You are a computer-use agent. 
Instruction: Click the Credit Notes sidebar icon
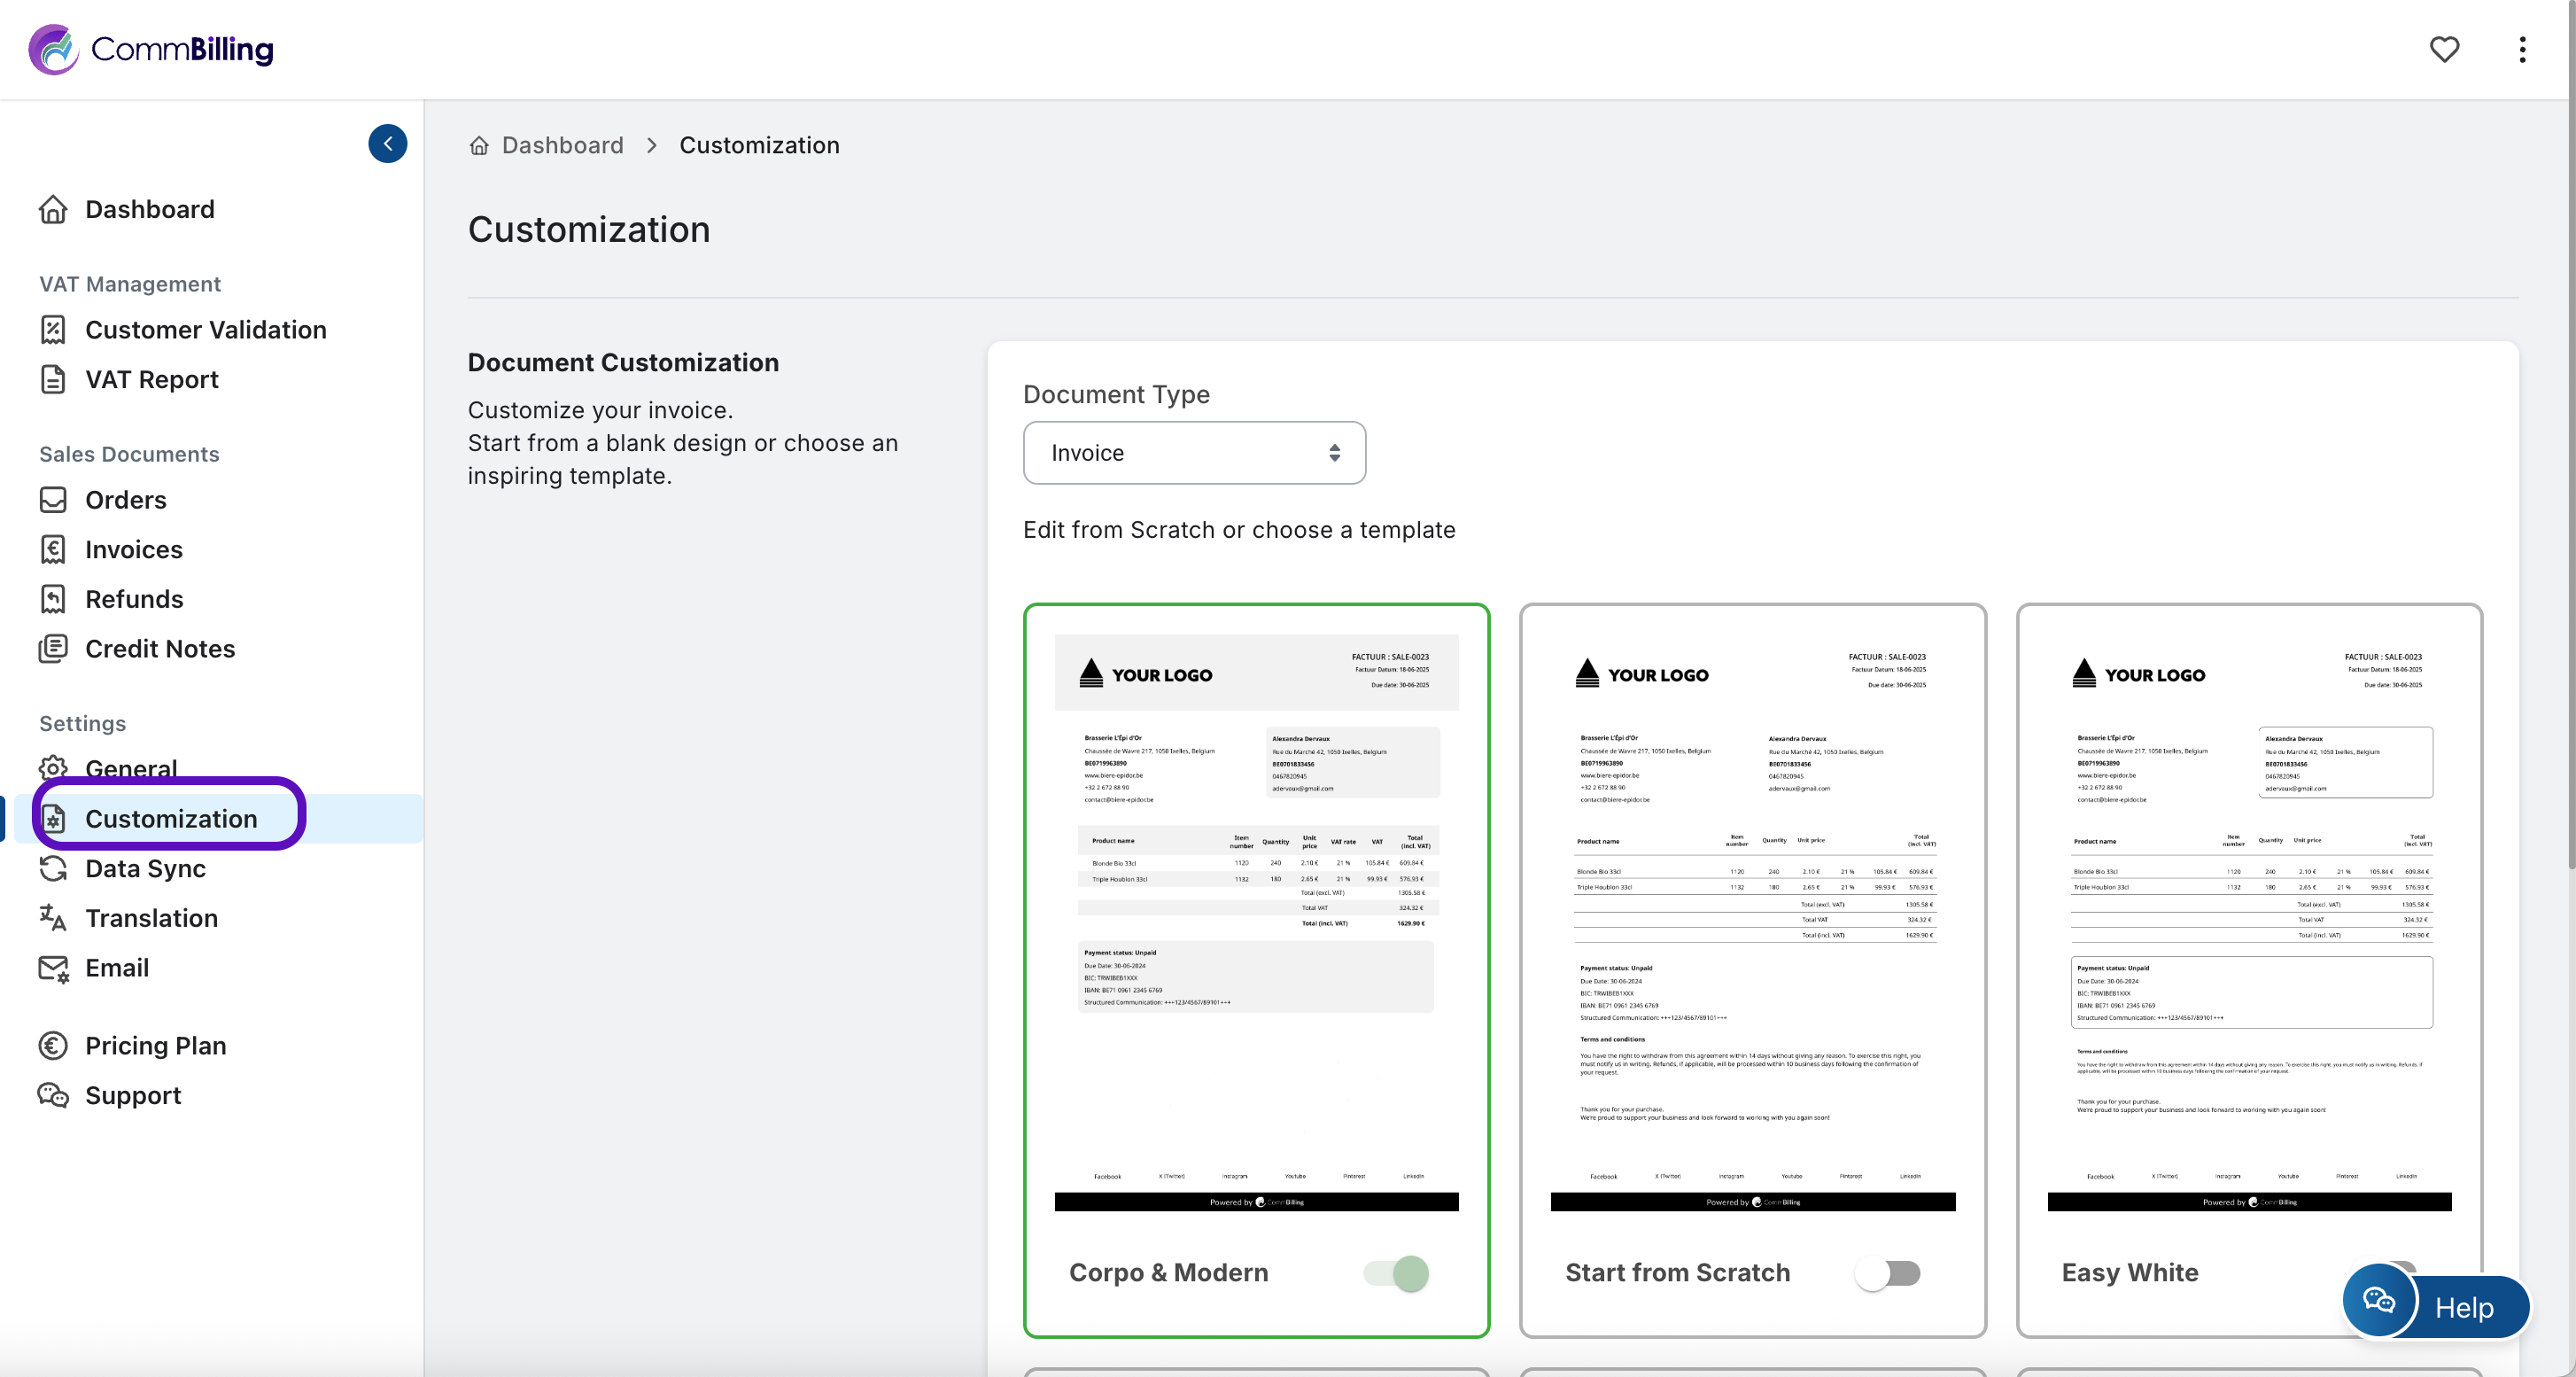point(53,649)
